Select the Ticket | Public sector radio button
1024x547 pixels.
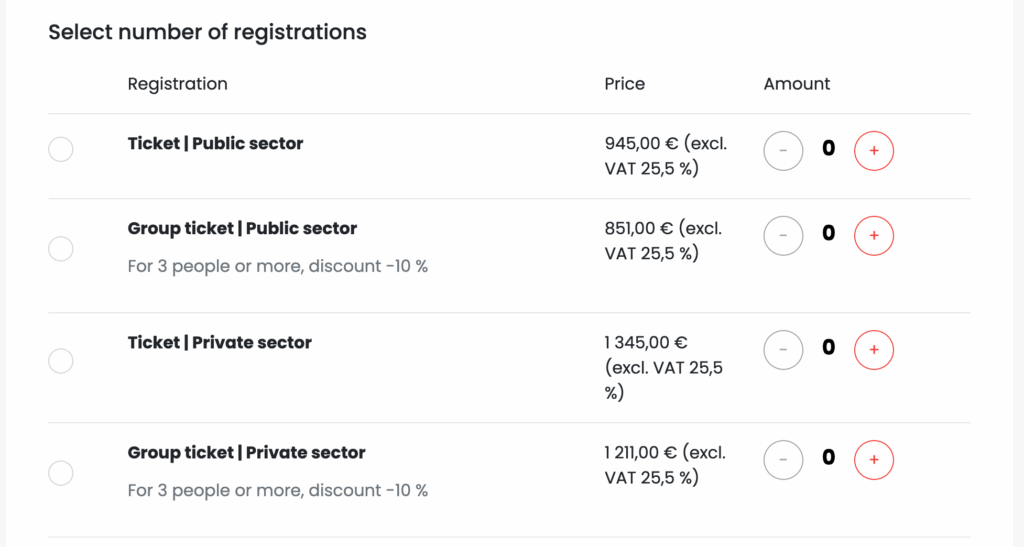[x=61, y=150]
